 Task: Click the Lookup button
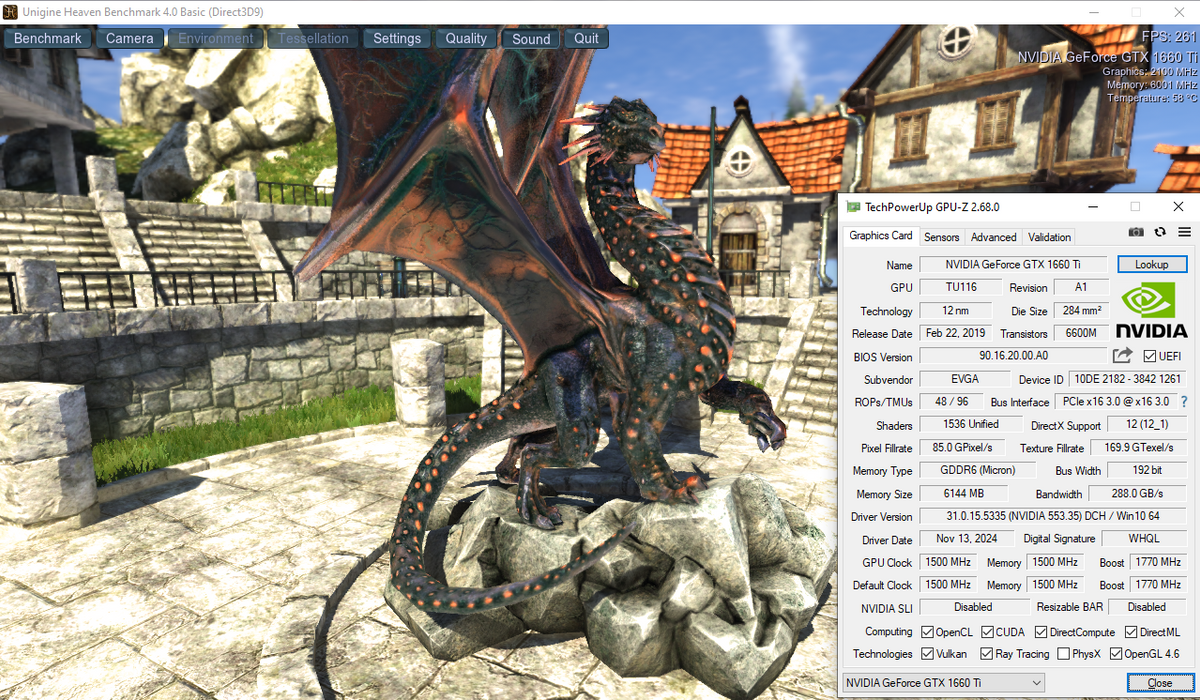click(1151, 264)
